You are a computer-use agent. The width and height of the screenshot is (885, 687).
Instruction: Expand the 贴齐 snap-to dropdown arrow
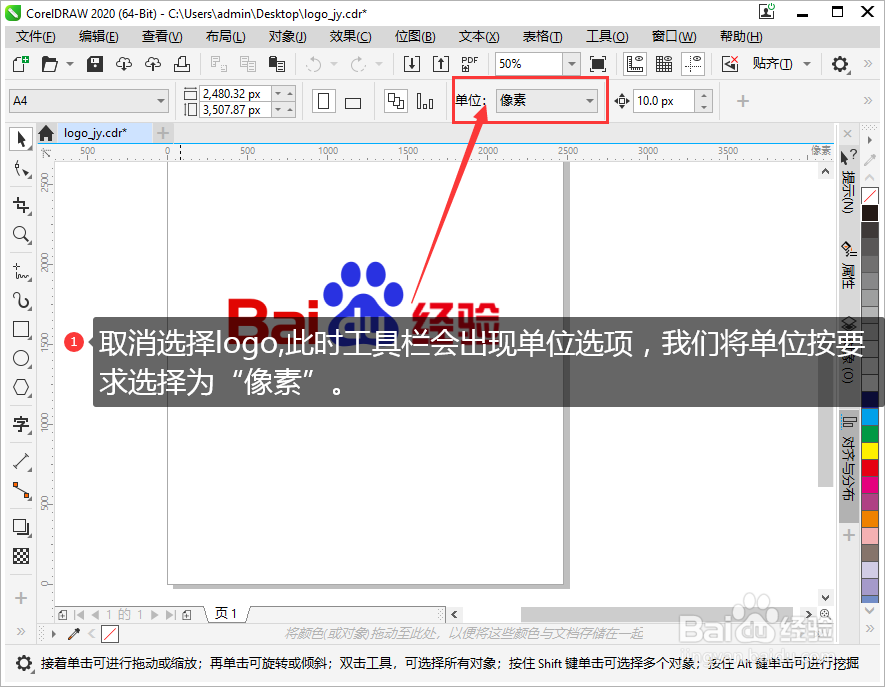pyautogui.click(x=807, y=64)
